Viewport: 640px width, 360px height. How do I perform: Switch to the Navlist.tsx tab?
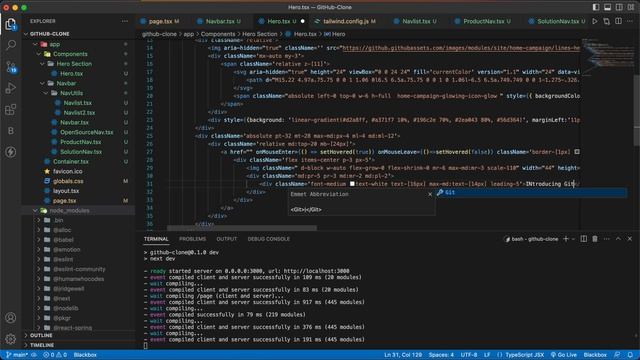pyautogui.click(x=416, y=21)
